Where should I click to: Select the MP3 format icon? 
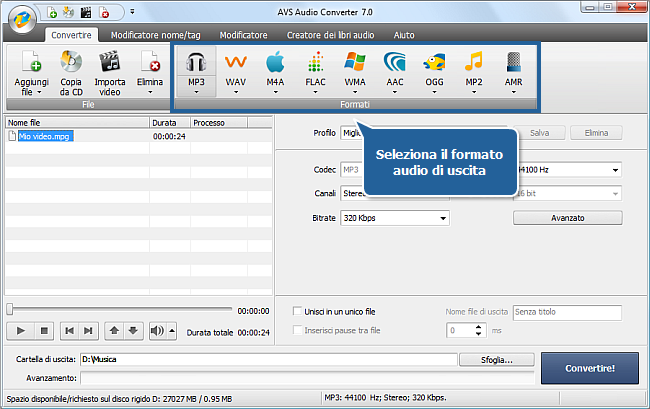point(196,66)
